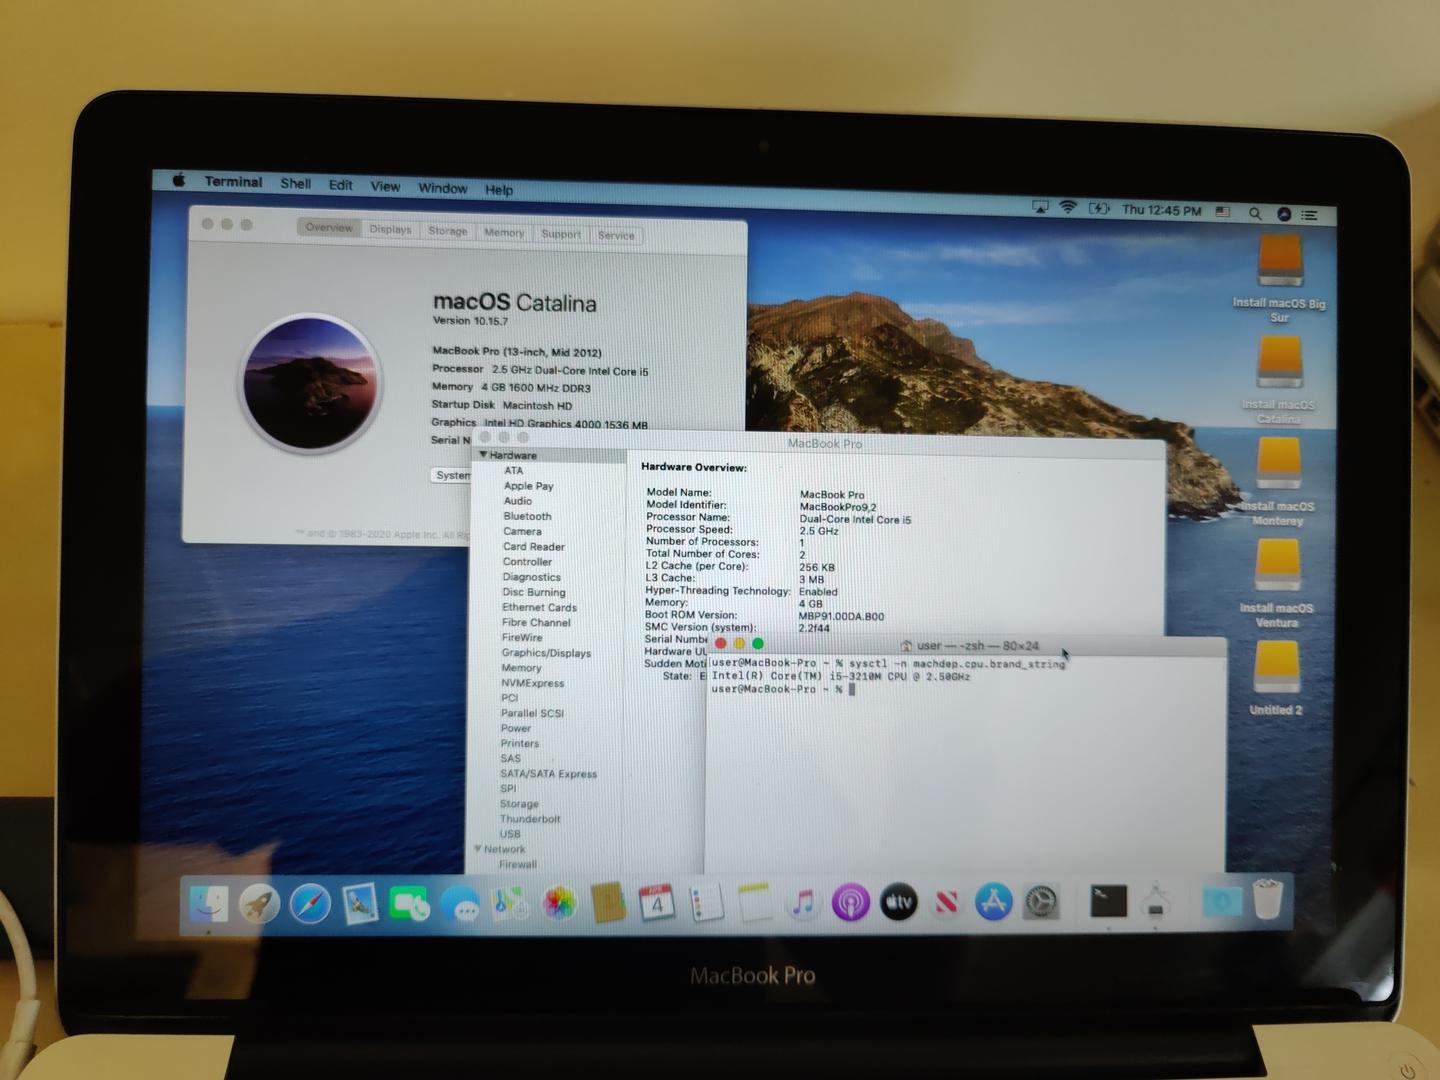The image size is (1440, 1080).
Task: Open Spotlight search in the menu bar
Action: (x=1254, y=213)
